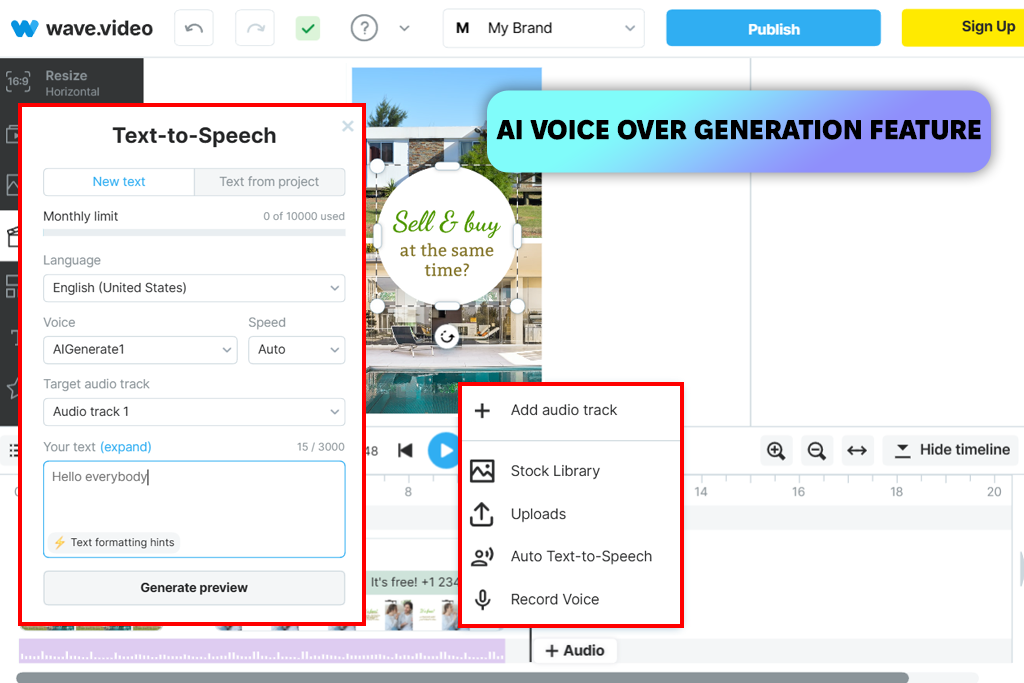Fit timeline to width icon
This screenshot has height=683, width=1024.
(x=857, y=451)
